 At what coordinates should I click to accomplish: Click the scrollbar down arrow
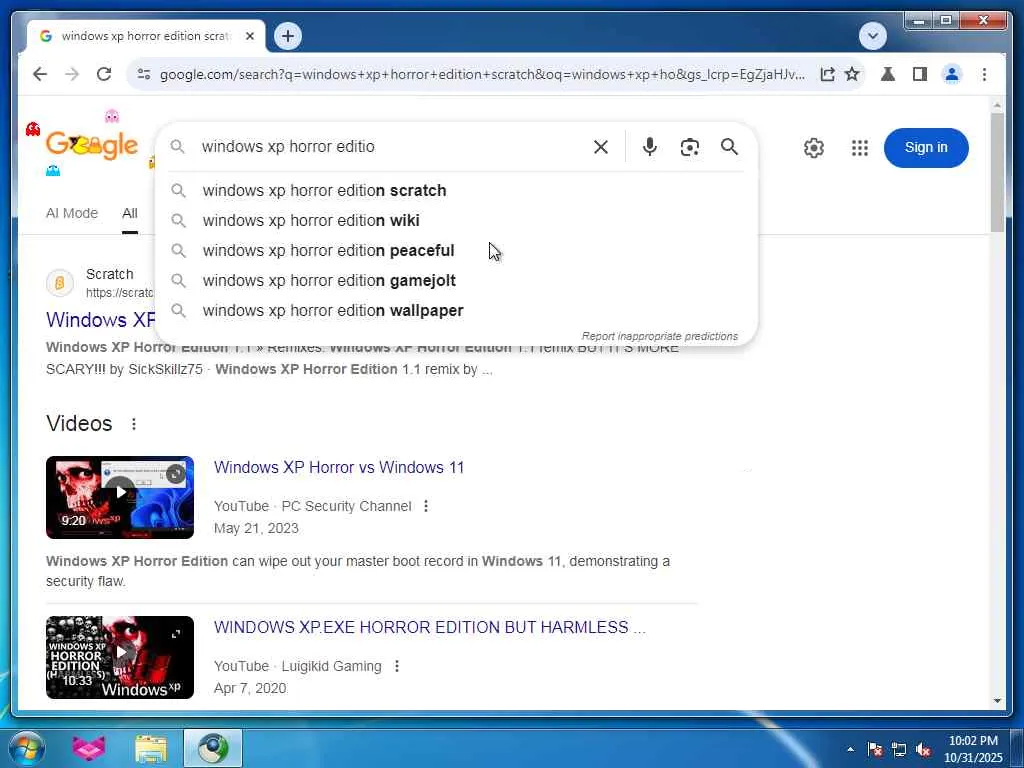point(997,701)
